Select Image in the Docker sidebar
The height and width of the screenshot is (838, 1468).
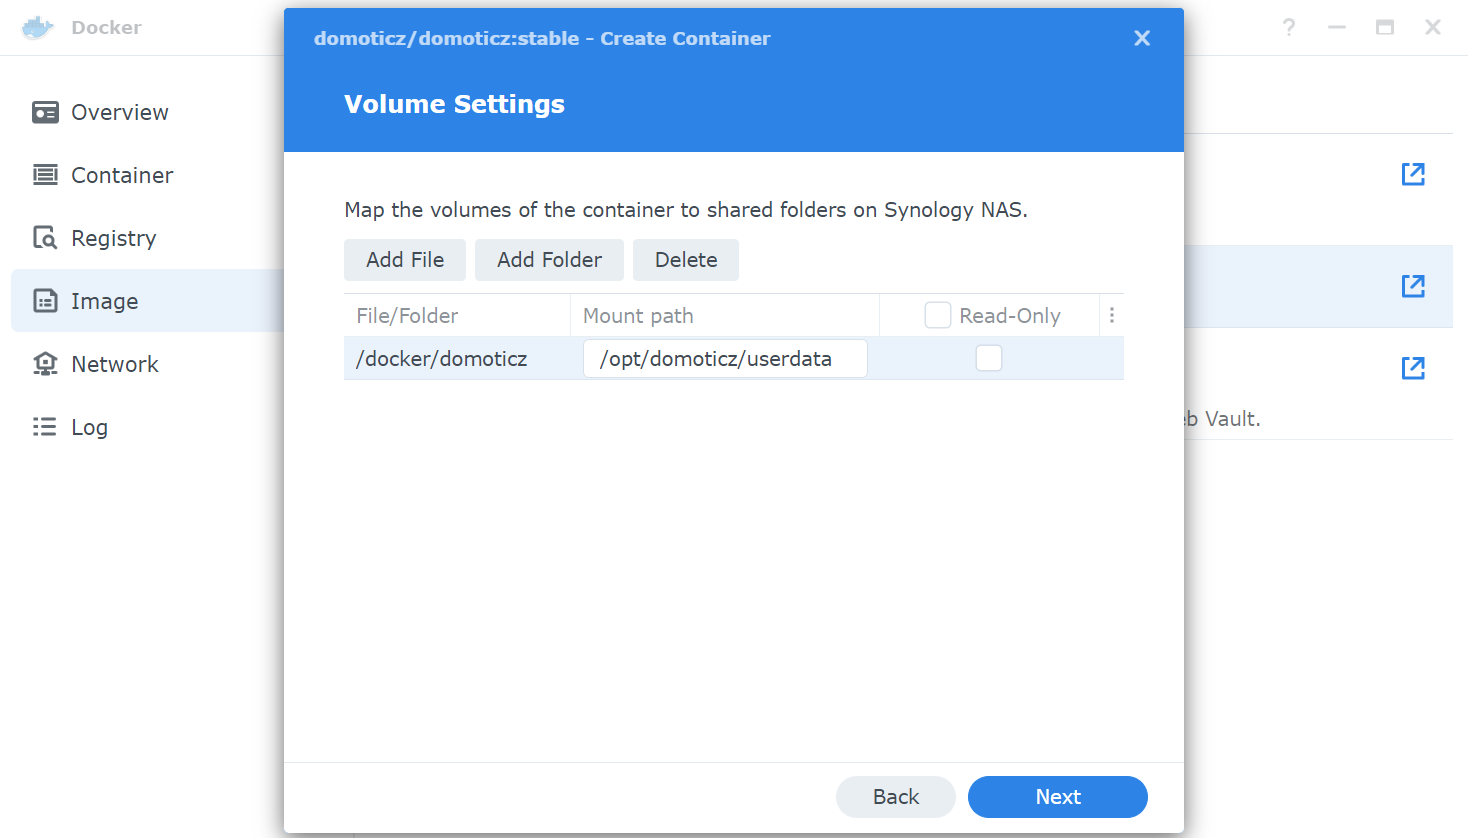[x=147, y=301]
